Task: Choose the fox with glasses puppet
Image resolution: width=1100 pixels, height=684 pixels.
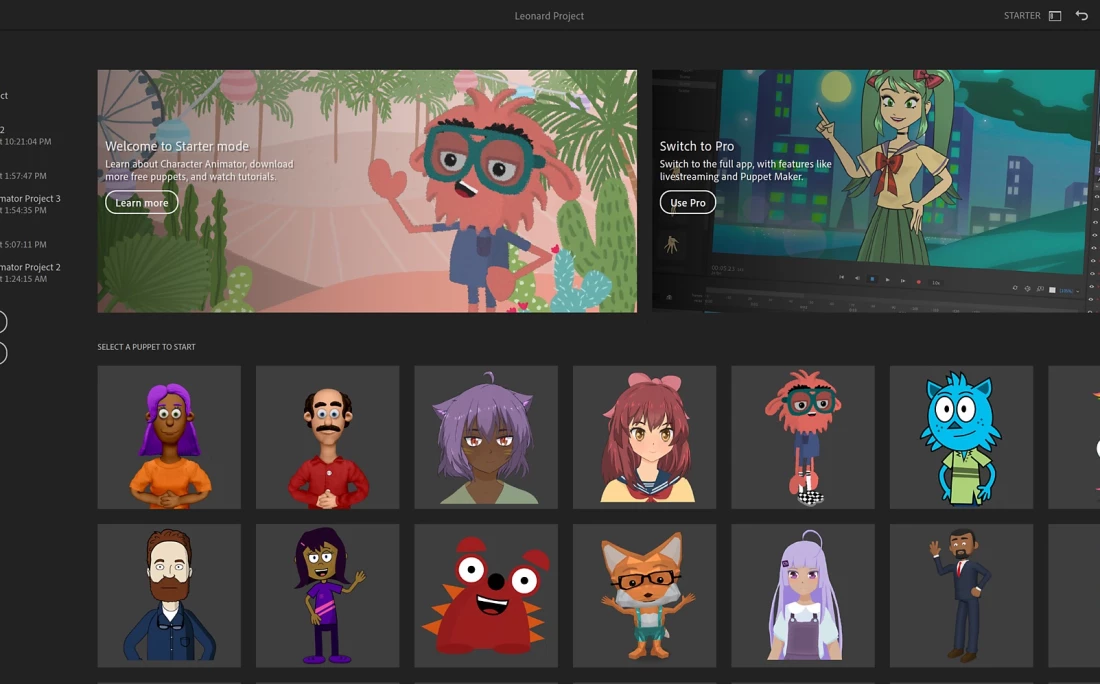Action: click(x=644, y=595)
